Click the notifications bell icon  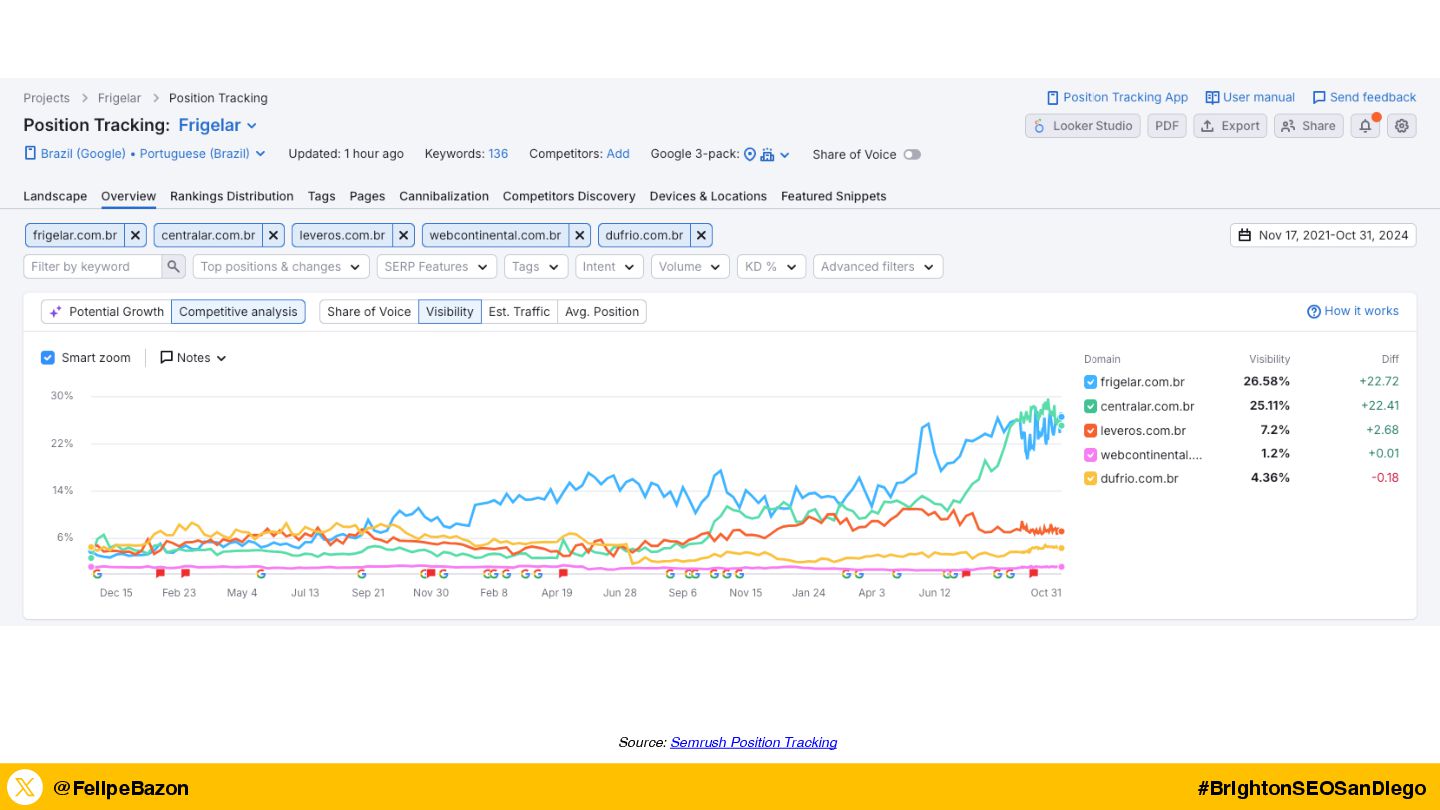point(1364,126)
